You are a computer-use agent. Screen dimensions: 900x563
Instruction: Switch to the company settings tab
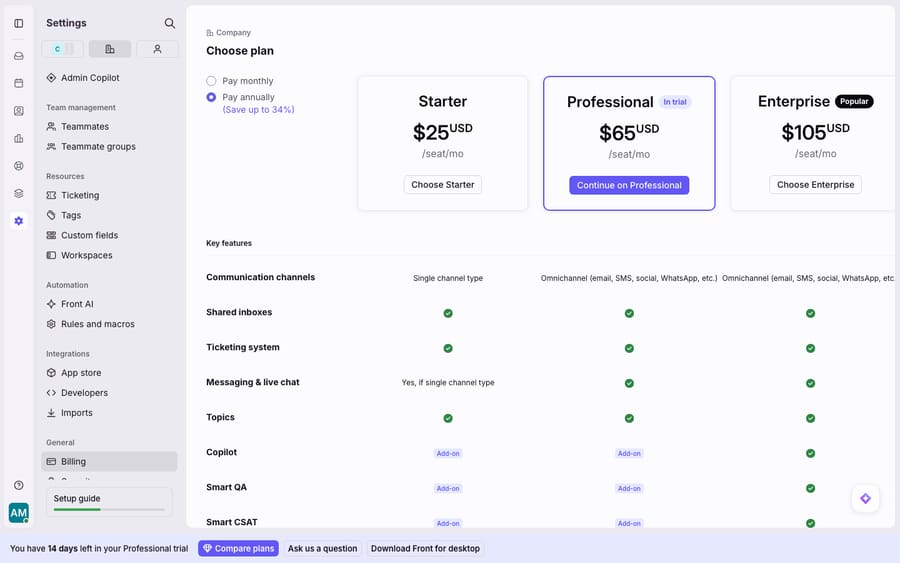[x=110, y=49]
